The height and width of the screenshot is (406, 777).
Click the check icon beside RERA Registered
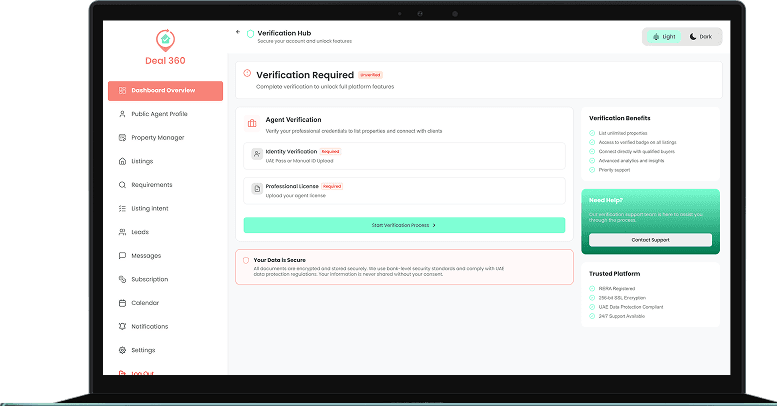click(592, 289)
